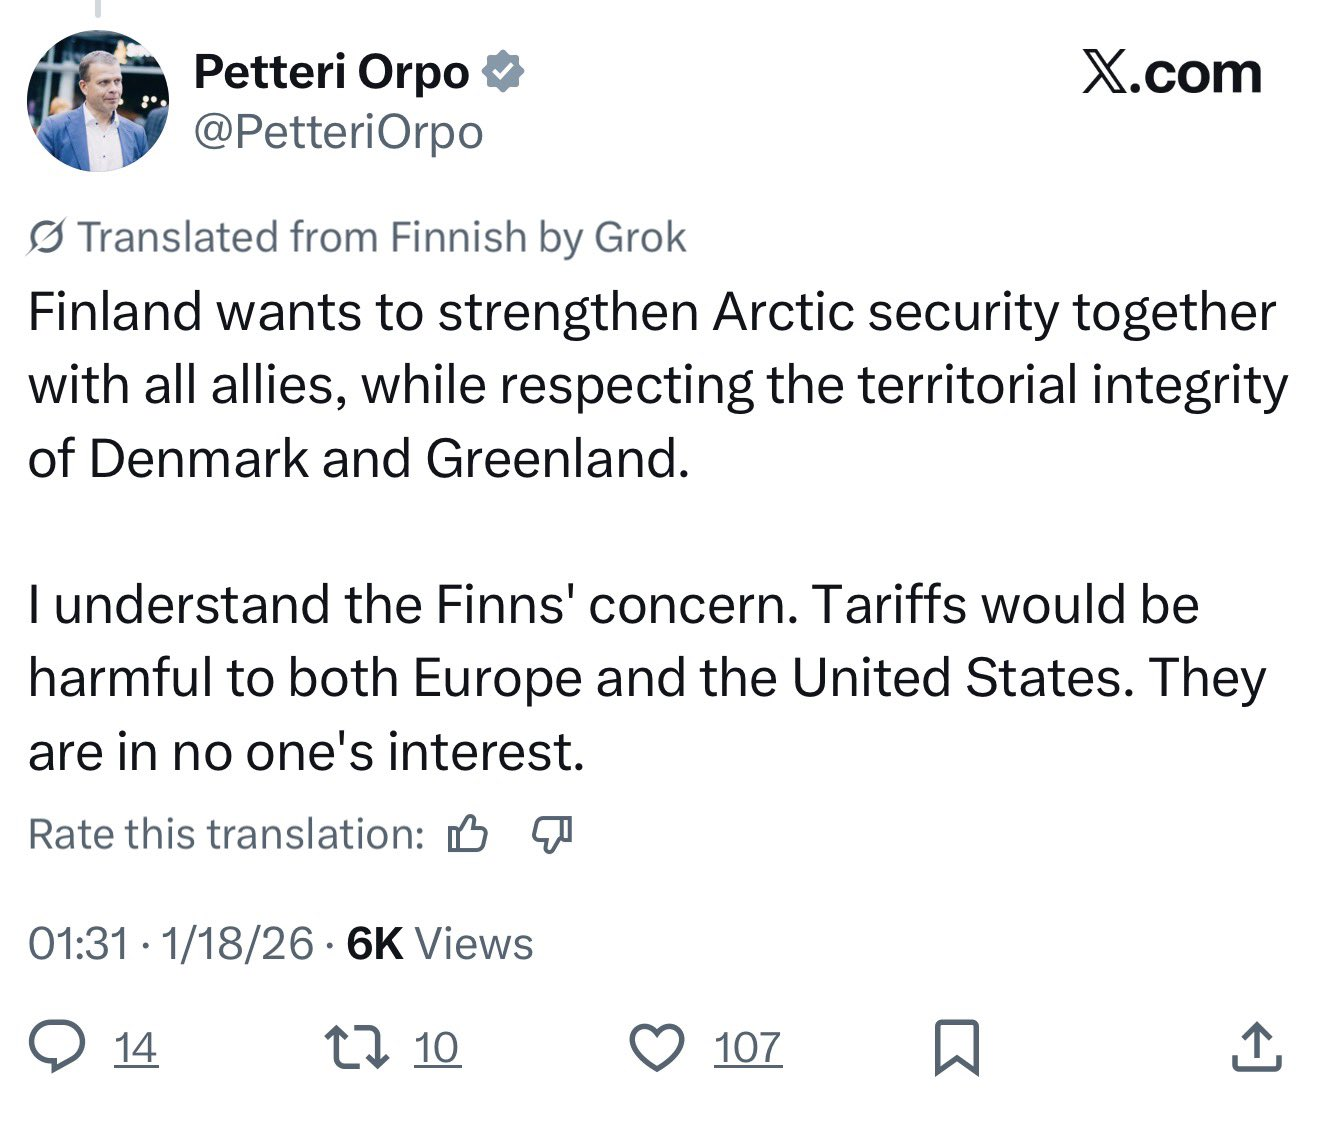Open the @PetteriOrpo handle link
The height and width of the screenshot is (1123, 1320).
(338, 132)
